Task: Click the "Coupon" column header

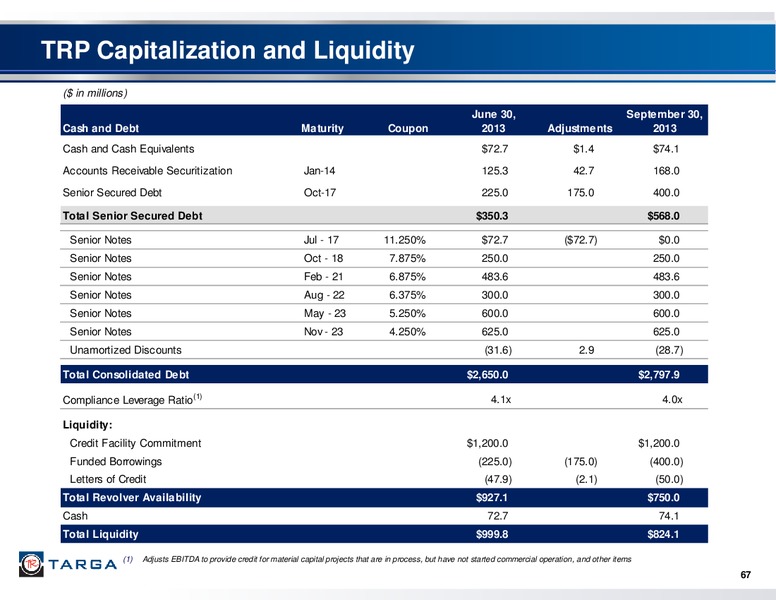Action: point(408,128)
